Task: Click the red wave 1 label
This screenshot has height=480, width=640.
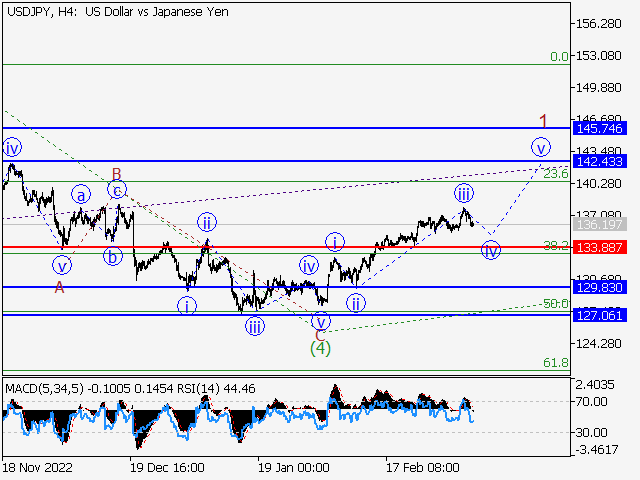Action: 543,121
